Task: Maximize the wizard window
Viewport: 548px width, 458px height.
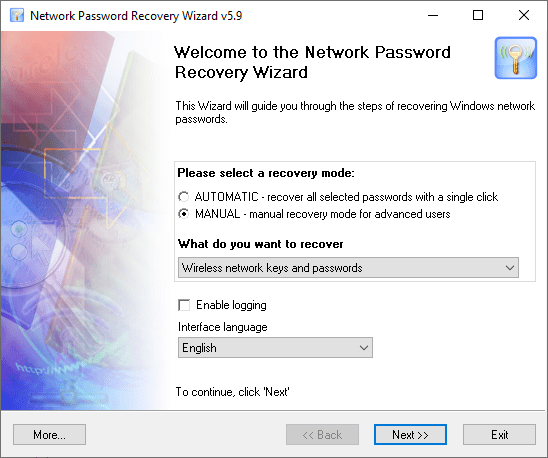Action: pyautogui.click(x=478, y=15)
